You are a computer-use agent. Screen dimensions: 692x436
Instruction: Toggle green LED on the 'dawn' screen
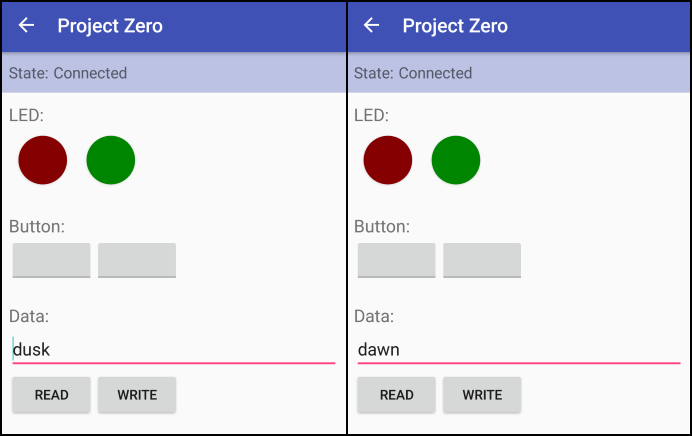[x=456, y=160]
